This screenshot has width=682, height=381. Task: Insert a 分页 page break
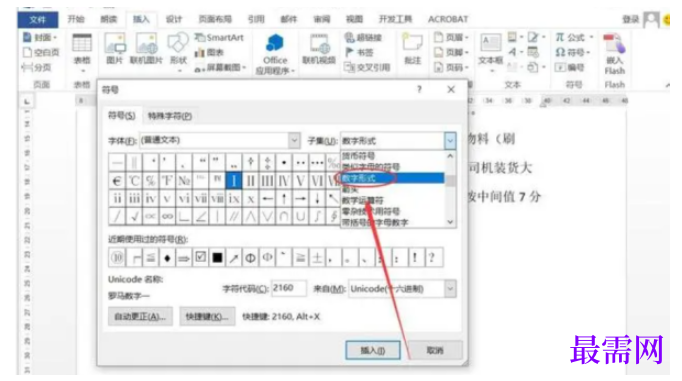click(x=37, y=67)
